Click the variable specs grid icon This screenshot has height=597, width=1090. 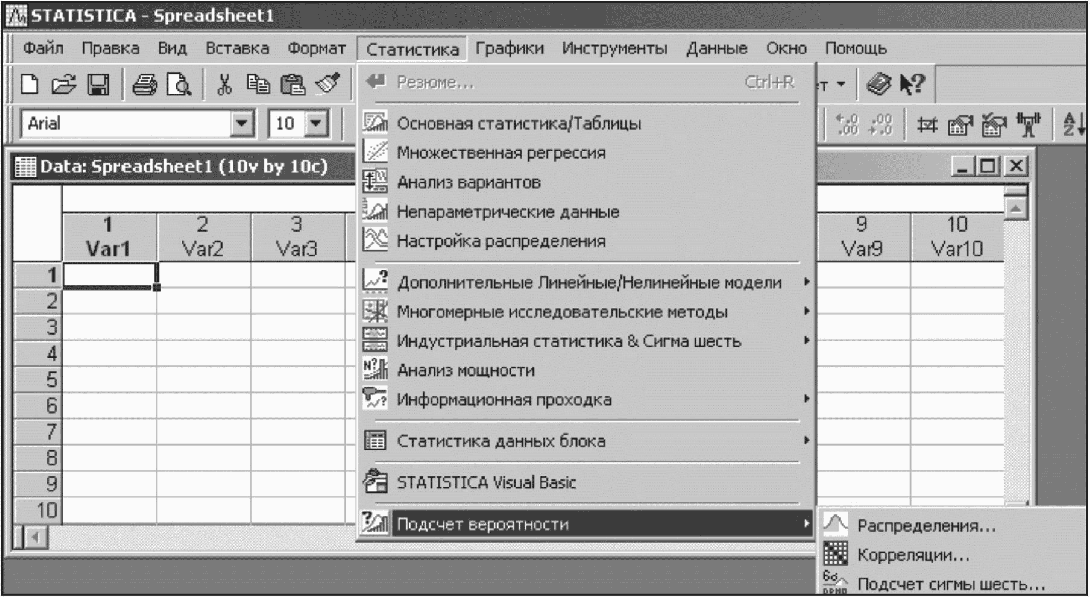[x=928, y=125]
